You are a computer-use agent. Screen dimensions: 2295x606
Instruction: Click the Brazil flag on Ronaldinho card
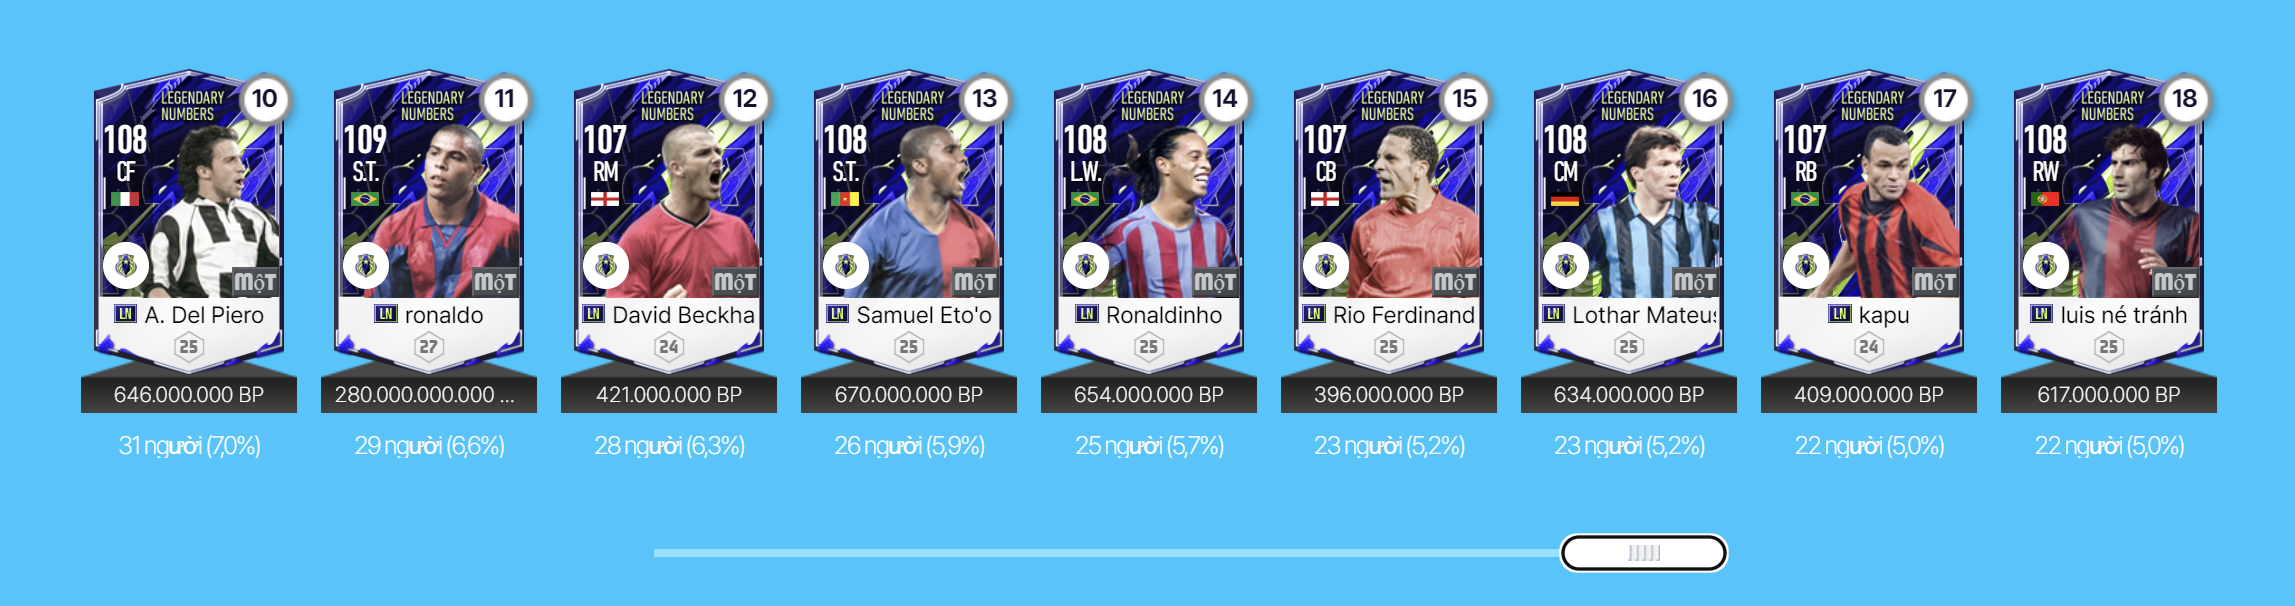click(x=1085, y=199)
